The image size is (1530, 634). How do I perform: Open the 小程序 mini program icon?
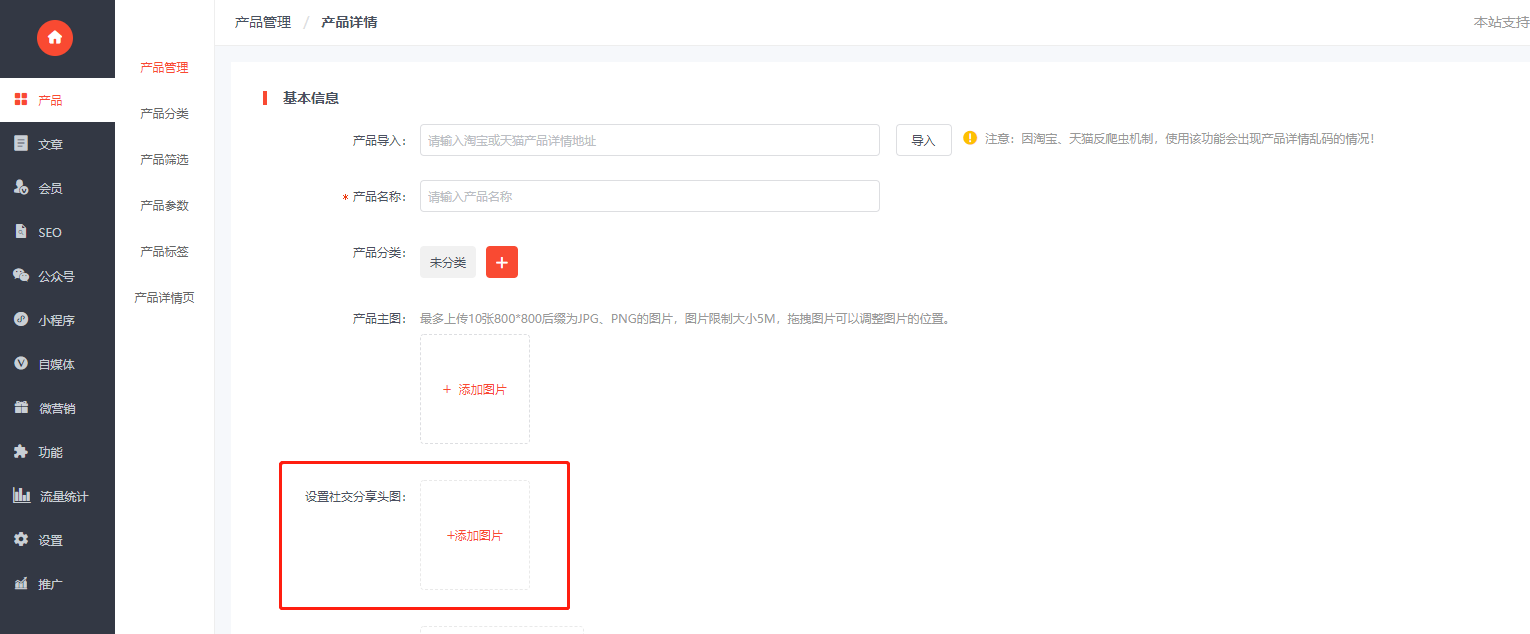tap(21, 319)
